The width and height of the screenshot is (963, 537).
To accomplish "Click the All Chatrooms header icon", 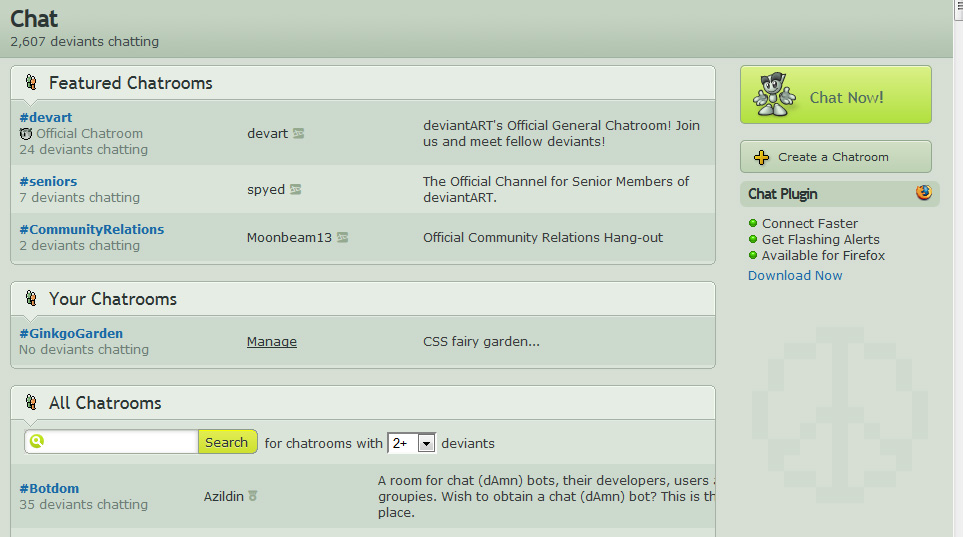I will (31, 402).
